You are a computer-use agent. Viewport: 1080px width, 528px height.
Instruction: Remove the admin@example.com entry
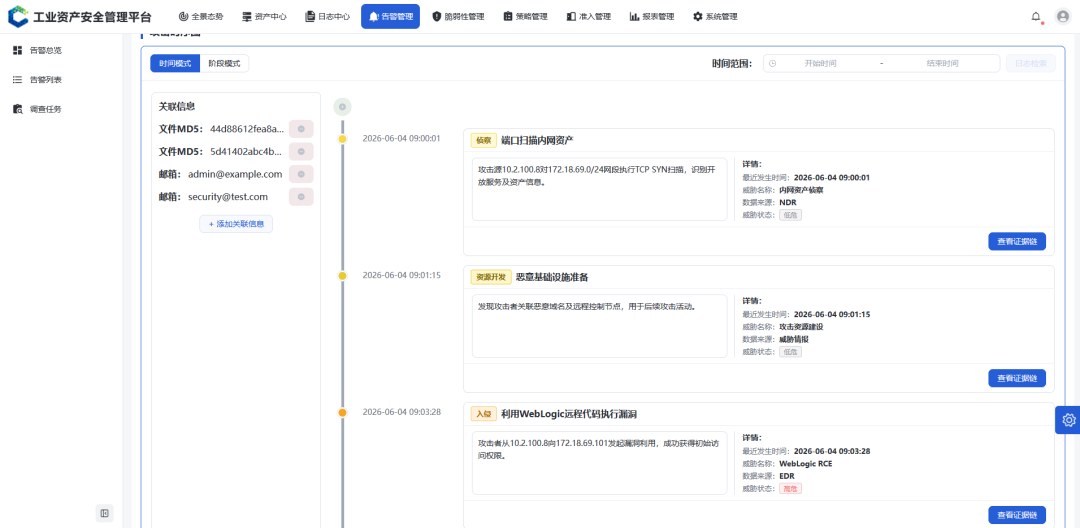[x=301, y=174]
